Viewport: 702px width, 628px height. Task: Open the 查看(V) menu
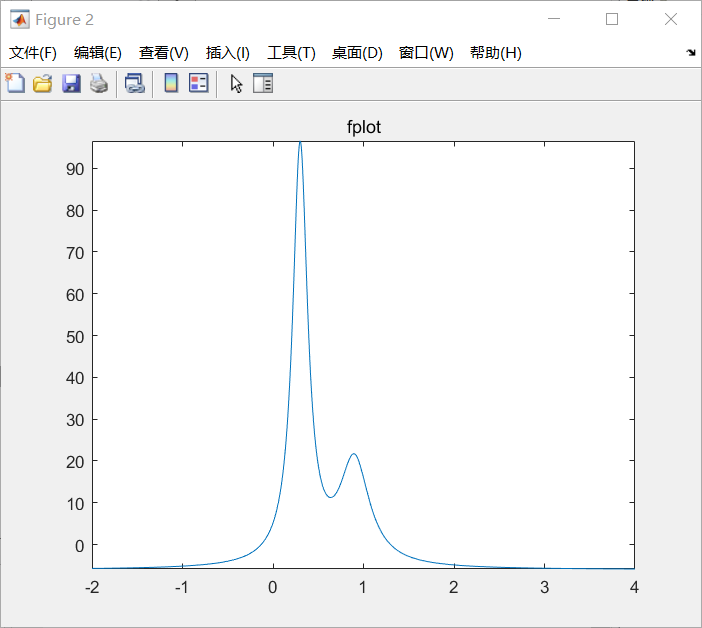[163, 53]
